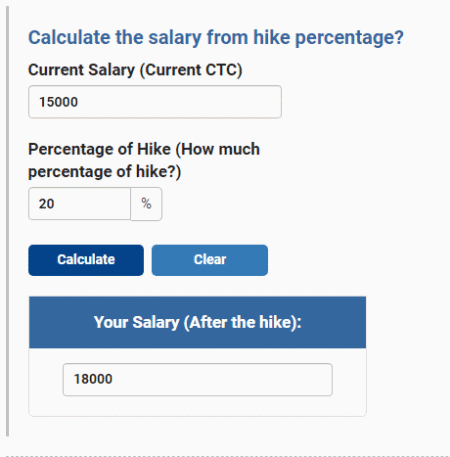Click the 15000 value in the salary box
The width and height of the screenshot is (450, 457).
[x=58, y=102]
